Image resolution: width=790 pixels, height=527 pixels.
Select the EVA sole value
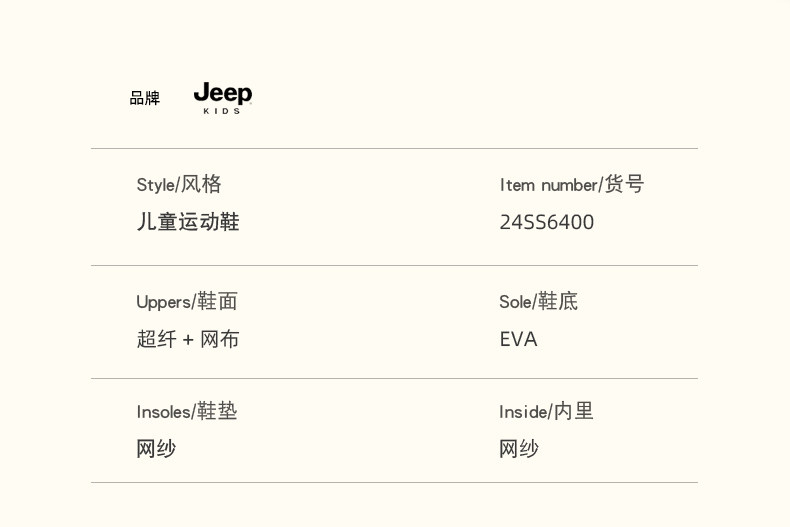tap(518, 339)
